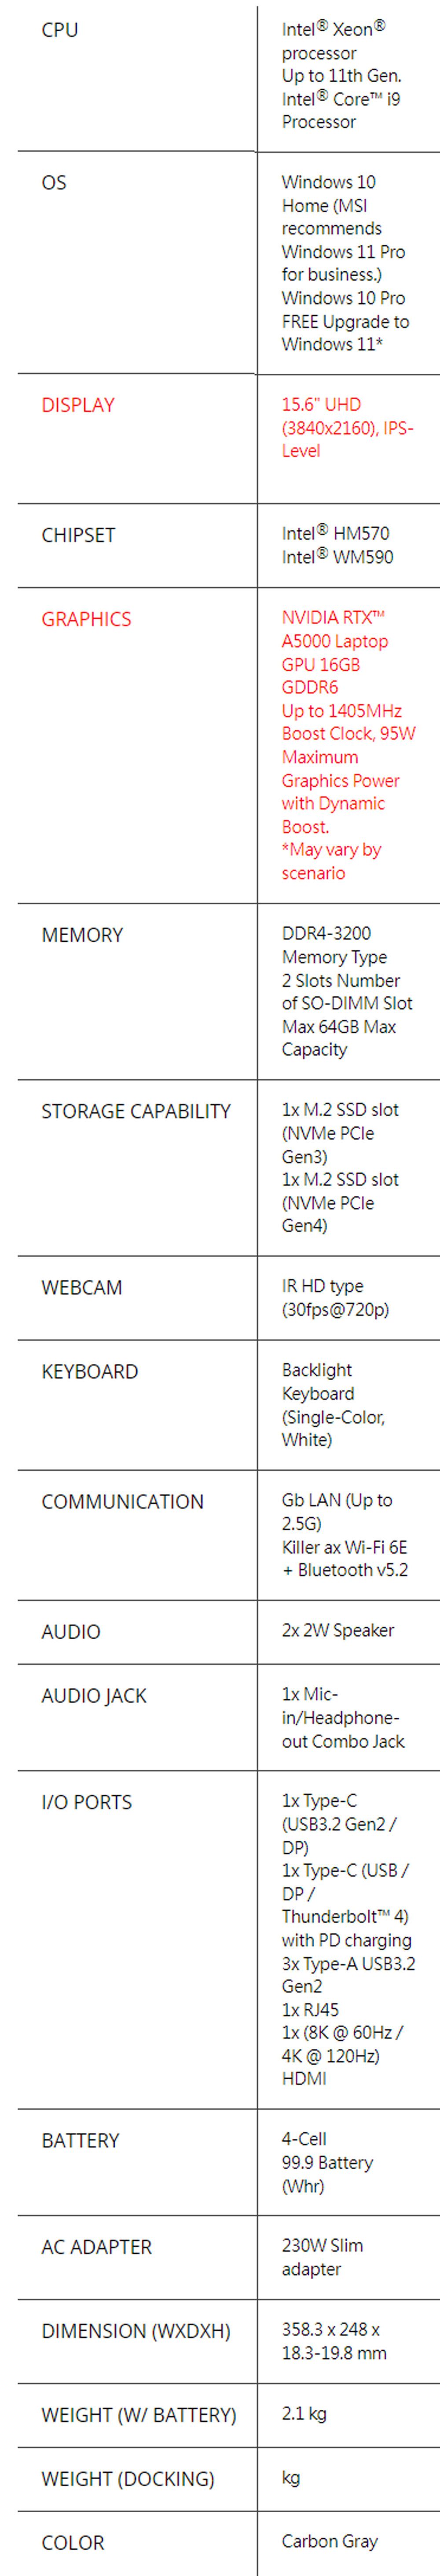Click the BATTERY row label

80,2140
